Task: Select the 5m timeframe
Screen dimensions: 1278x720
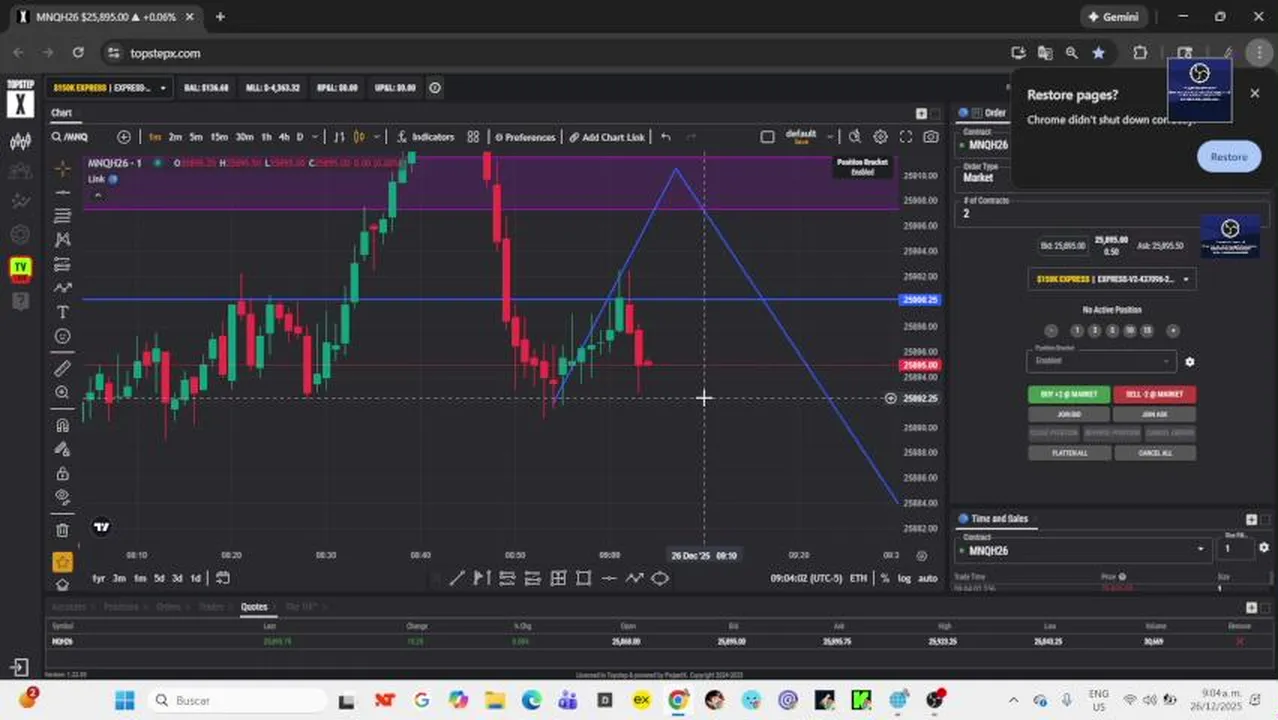Action: [x=196, y=137]
